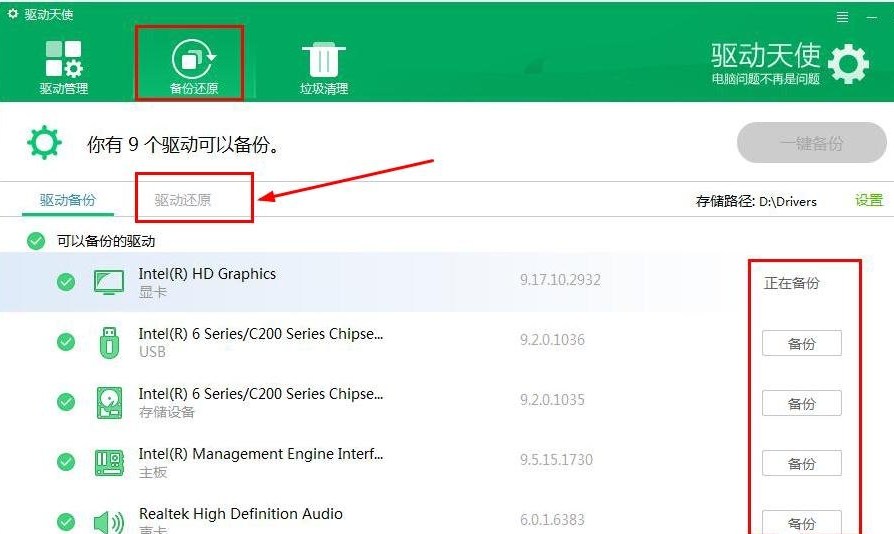Uncheck the USB chipset driver checkbox
Screen dimensions: 894x534
pyautogui.click(x=66, y=341)
